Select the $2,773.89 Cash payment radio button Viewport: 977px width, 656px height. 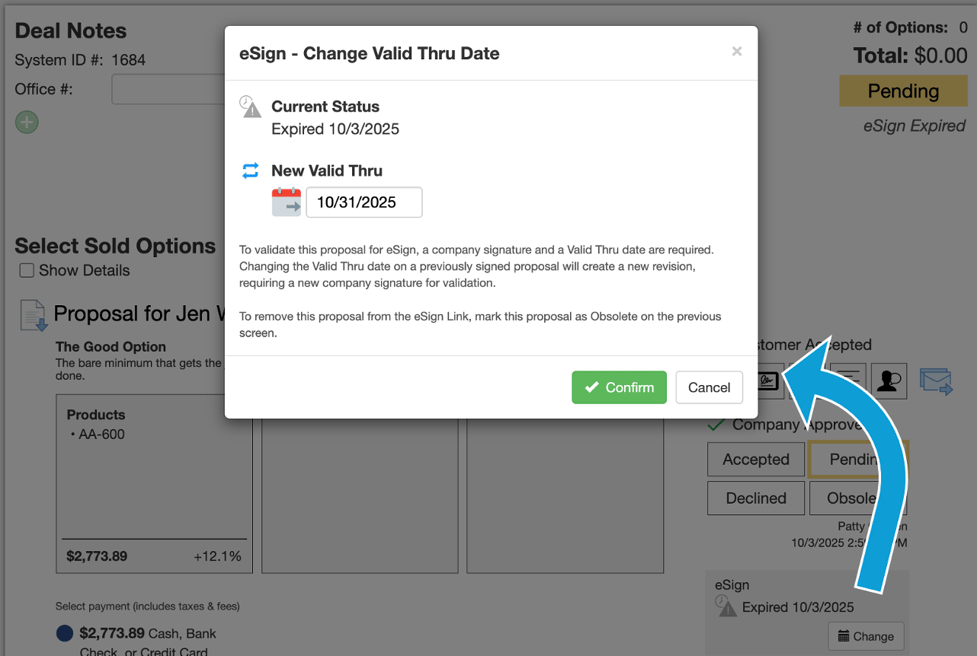pyautogui.click(x=64, y=633)
